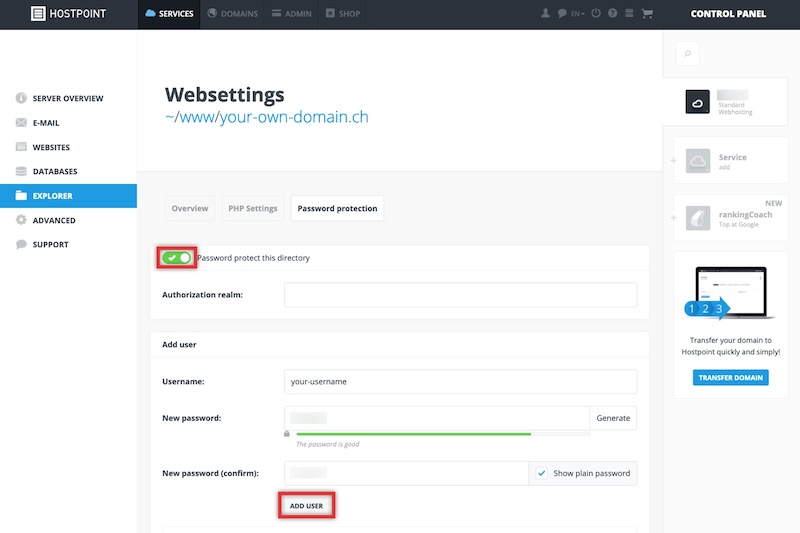Open the Advanced sidebar section
The image size is (800, 533).
68,220
